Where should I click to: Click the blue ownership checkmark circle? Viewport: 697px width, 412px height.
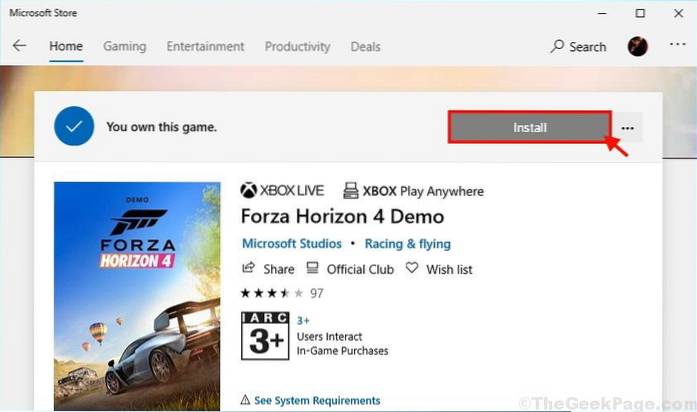(74, 127)
